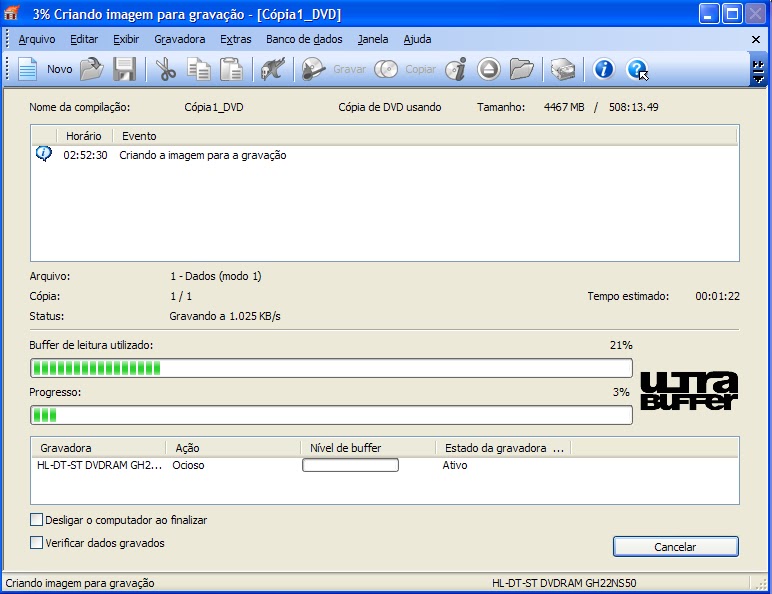772x594 pixels.
Task: Click the Nível de buffer bar
Action: click(350, 465)
